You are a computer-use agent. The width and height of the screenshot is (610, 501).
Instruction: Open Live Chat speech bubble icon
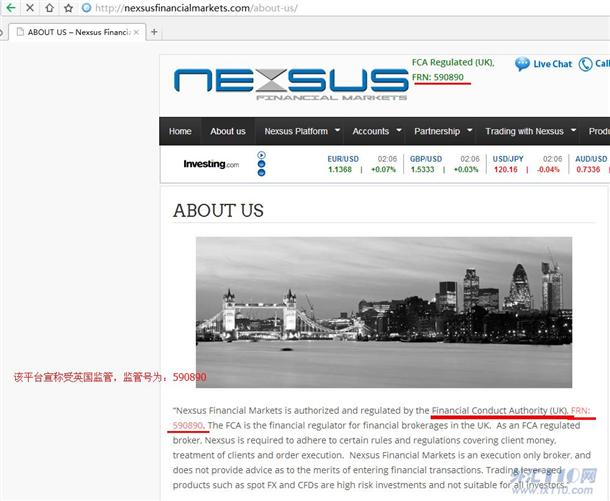point(522,64)
